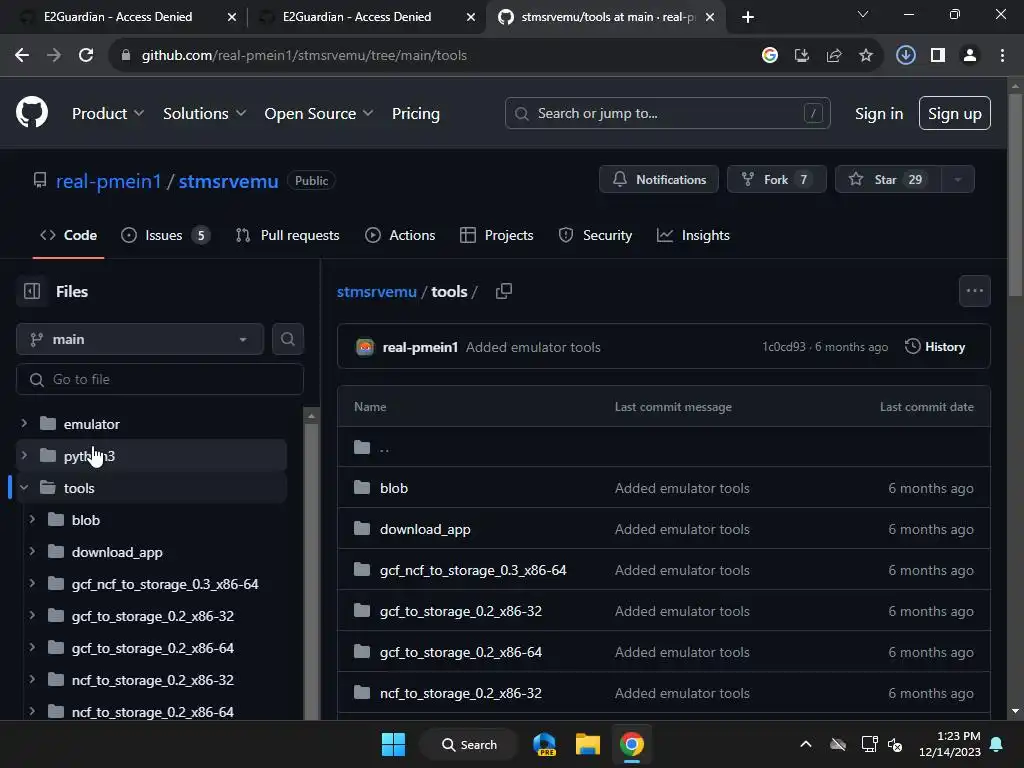This screenshot has width=1024, height=768.
Task: Click the install app icon in address bar
Action: pyautogui.click(x=802, y=56)
